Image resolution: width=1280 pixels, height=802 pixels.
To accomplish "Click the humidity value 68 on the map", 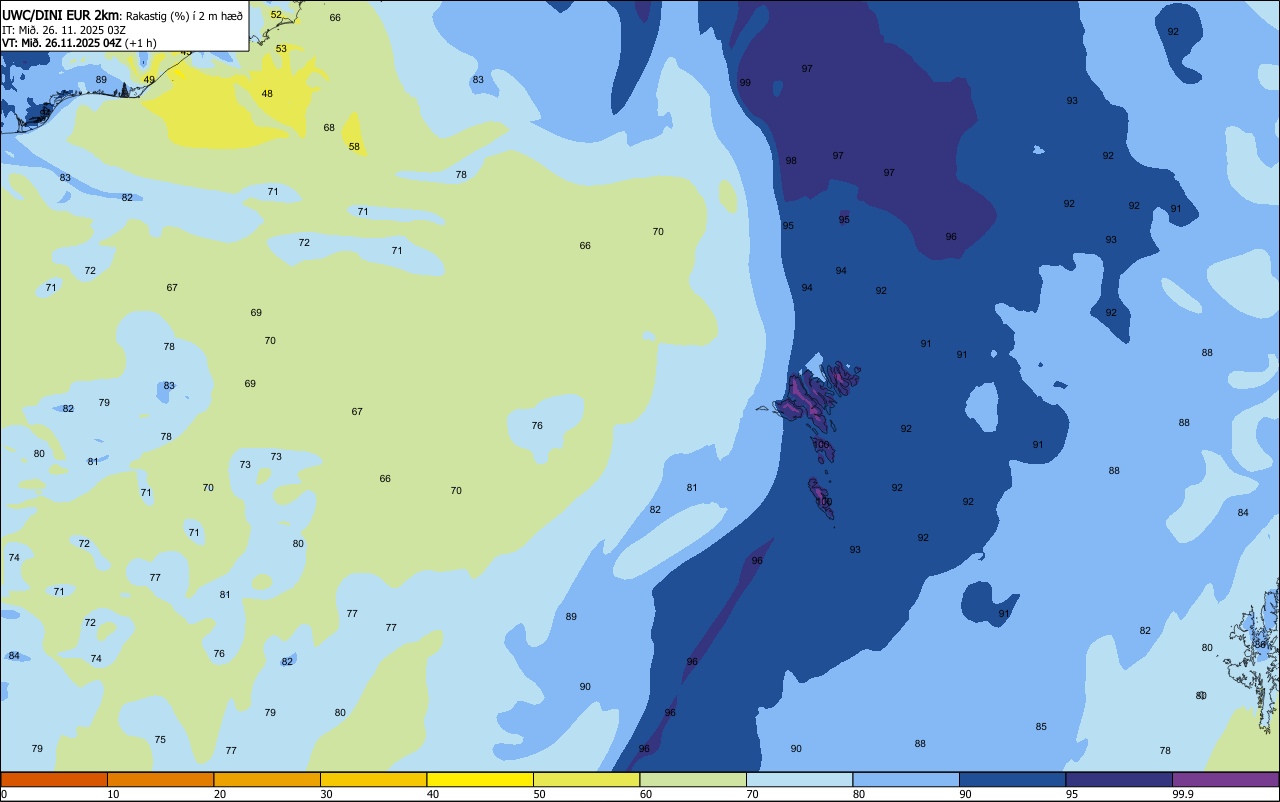I will (x=329, y=128).
